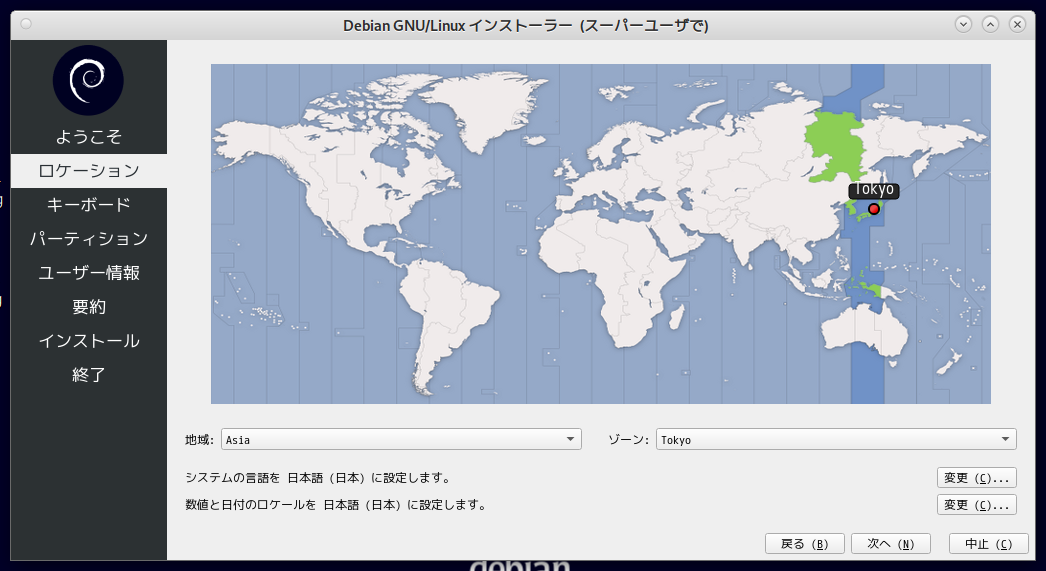Select ユーザー情報 step in sidebar
This screenshot has width=1046, height=571.
click(x=89, y=273)
